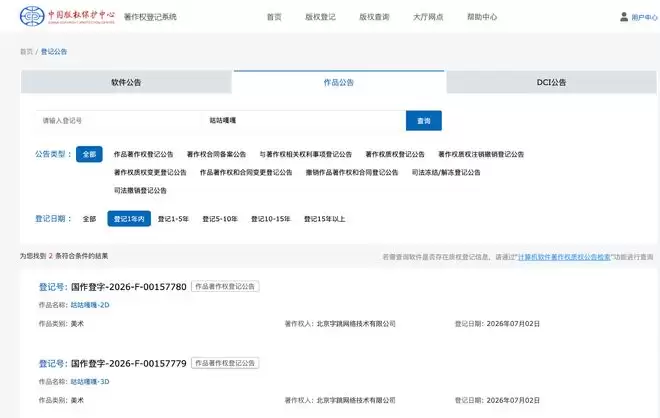660x418 pixels.
Task: Filter by 与著作权相关权利事项登记公告
Action: click(x=306, y=154)
